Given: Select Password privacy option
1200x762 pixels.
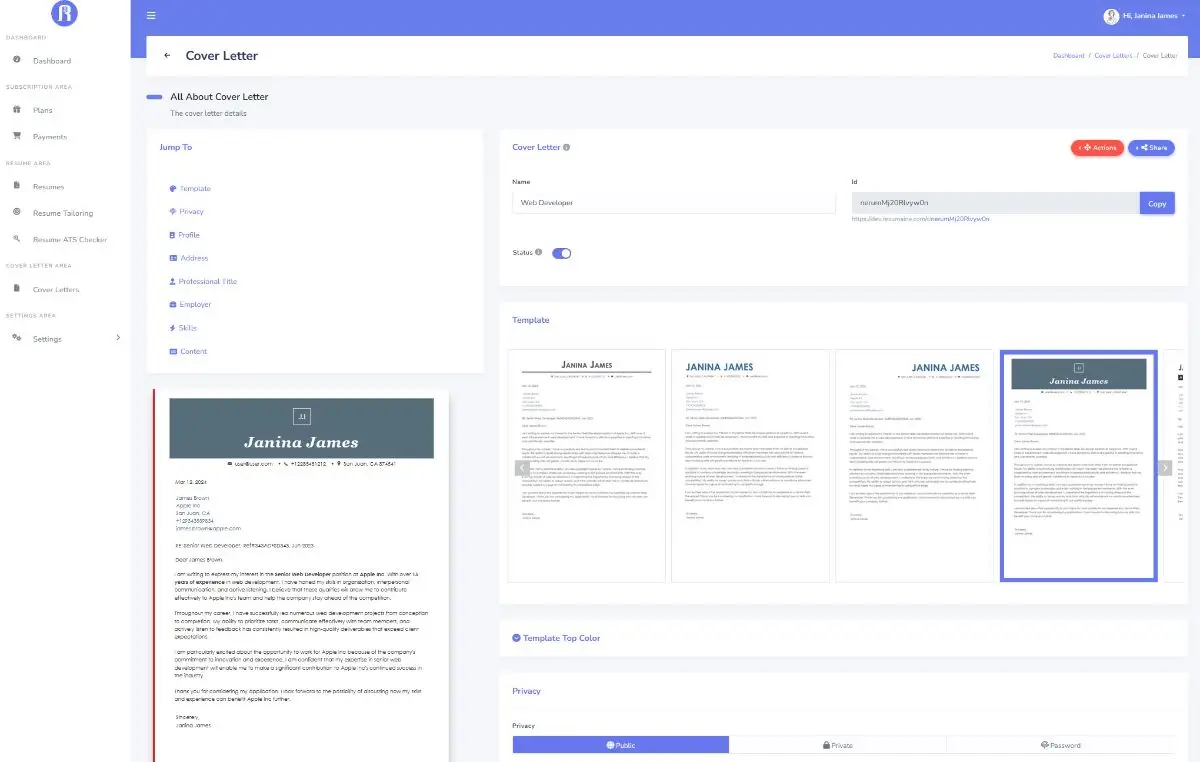Looking at the screenshot, I should point(1060,745).
